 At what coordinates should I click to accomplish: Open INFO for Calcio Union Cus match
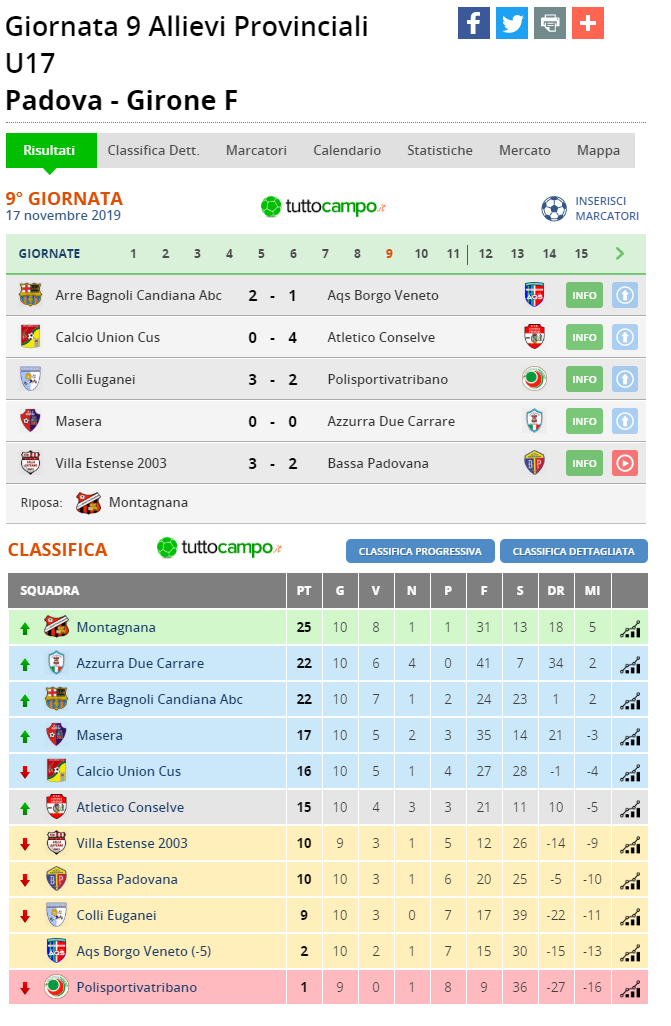[584, 338]
